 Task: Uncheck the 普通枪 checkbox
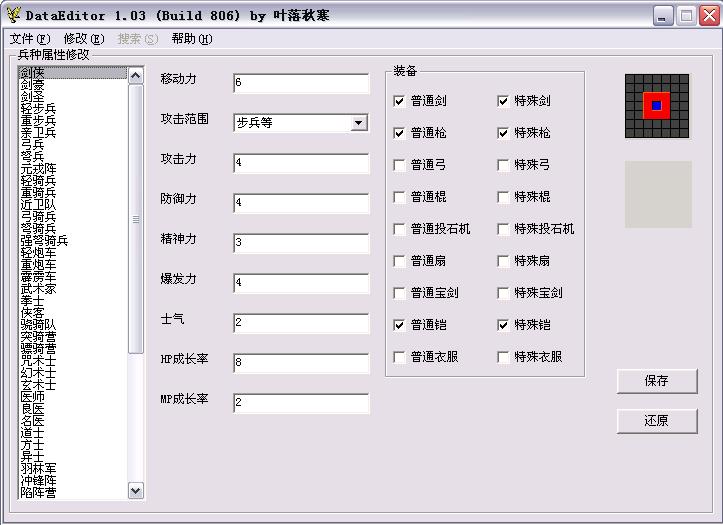pos(399,133)
